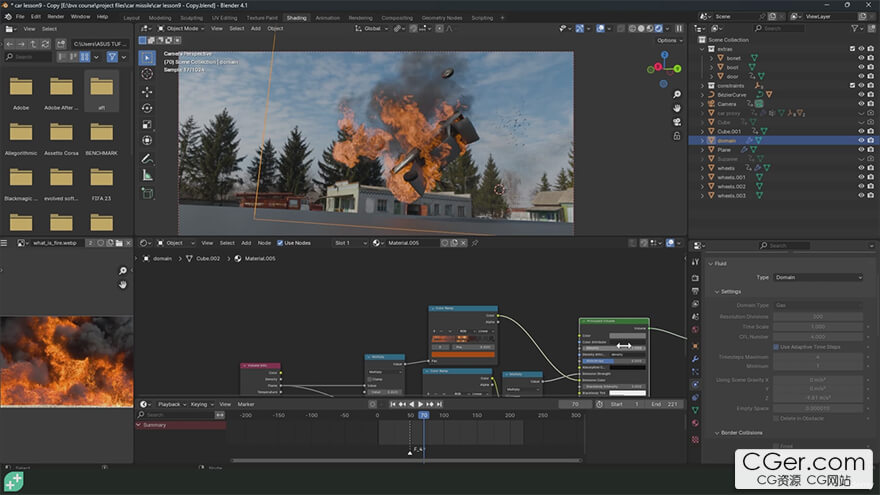
Task: Open the Render menu
Action: (x=55, y=17)
